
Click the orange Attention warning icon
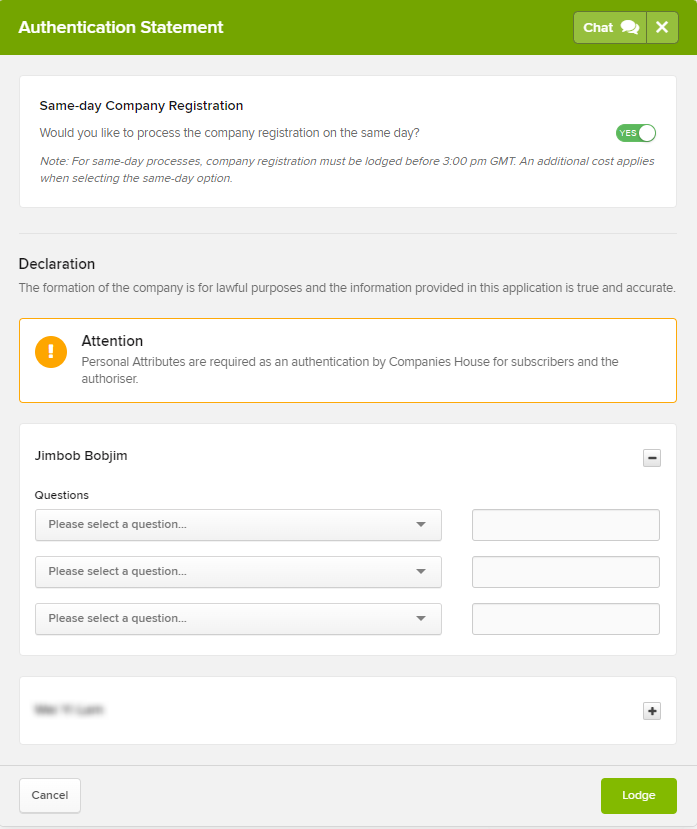51,352
